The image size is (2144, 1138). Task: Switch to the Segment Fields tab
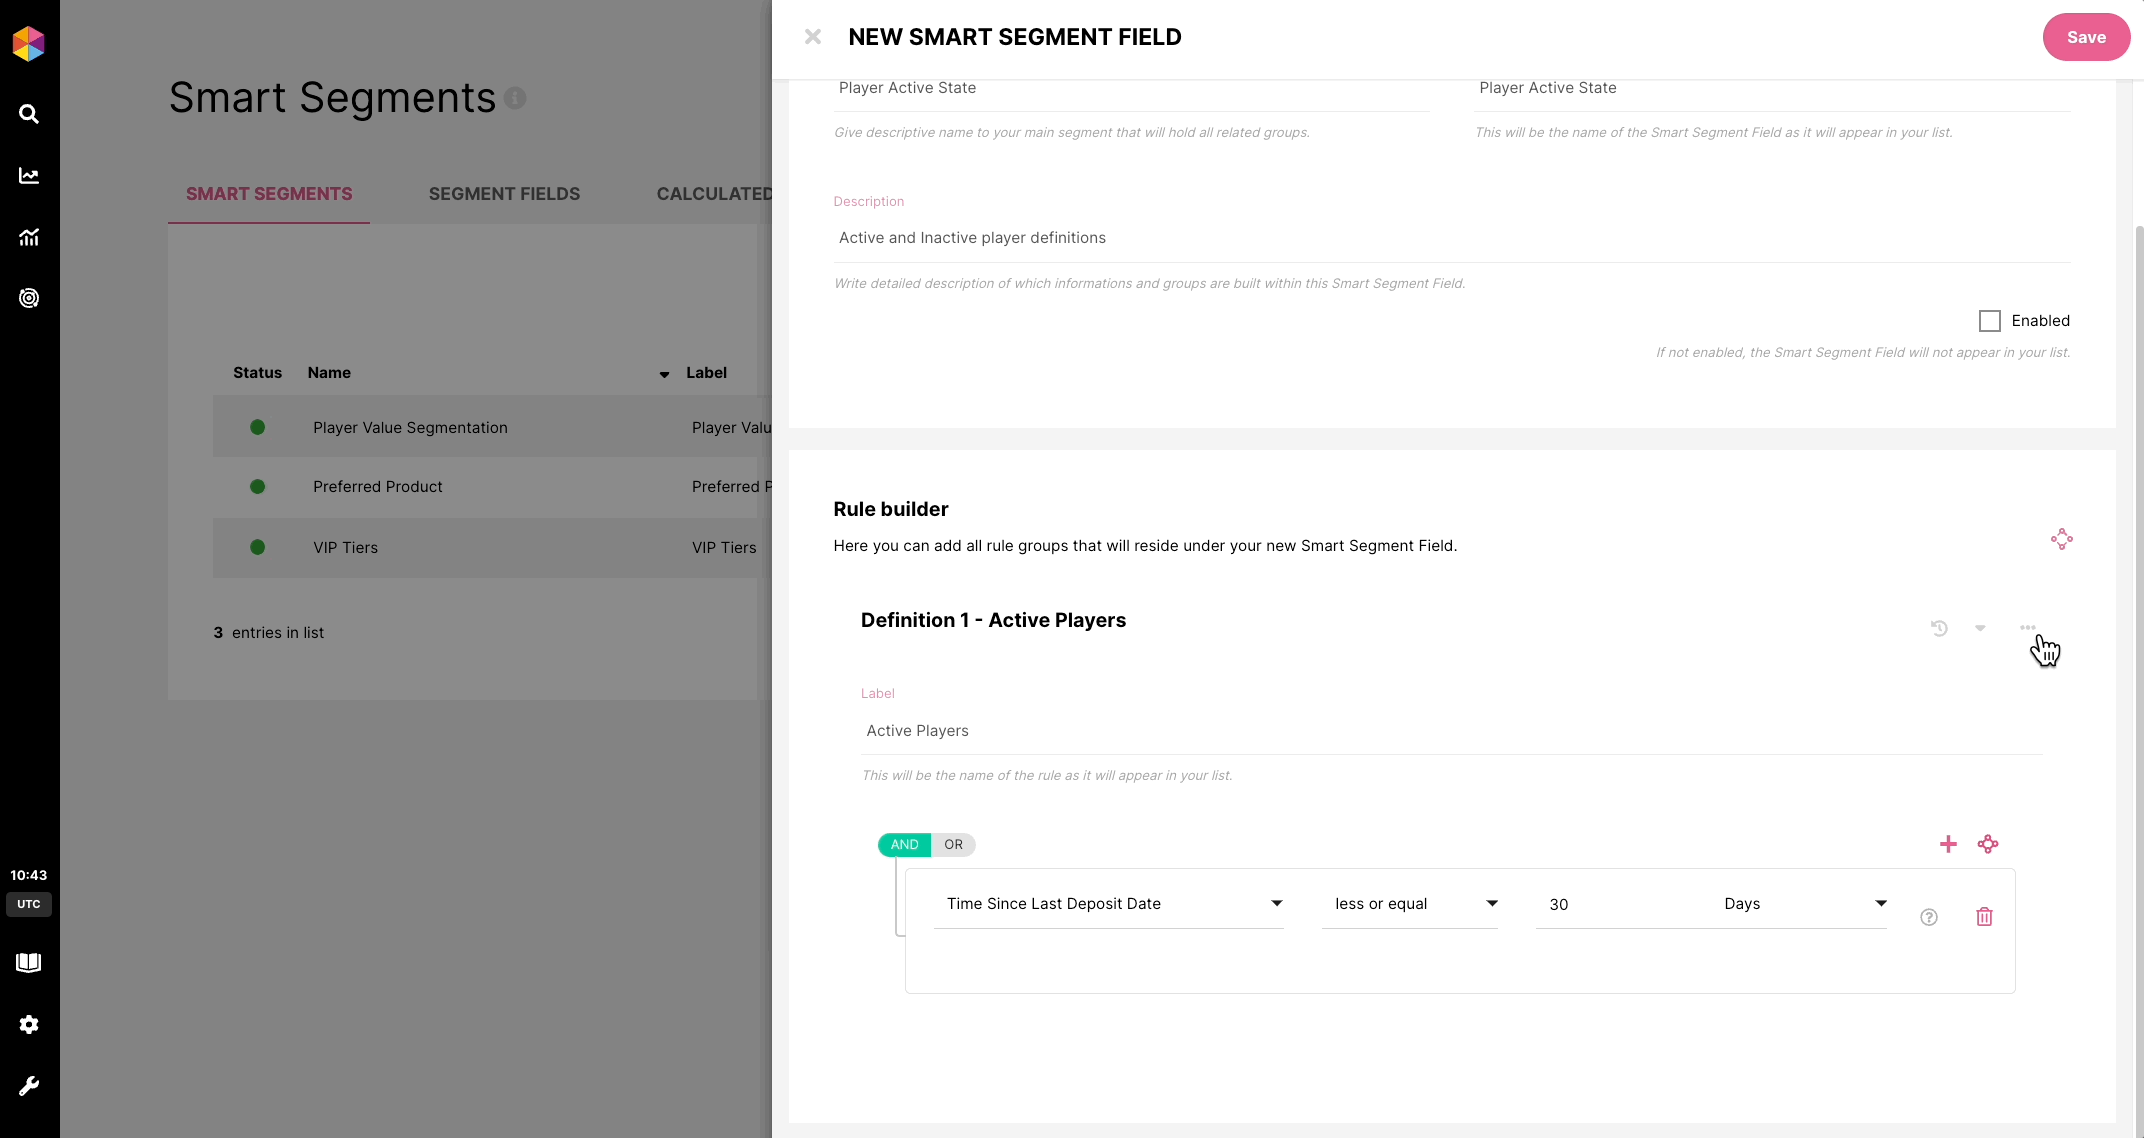pyautogui.click(x=504, y=194)
